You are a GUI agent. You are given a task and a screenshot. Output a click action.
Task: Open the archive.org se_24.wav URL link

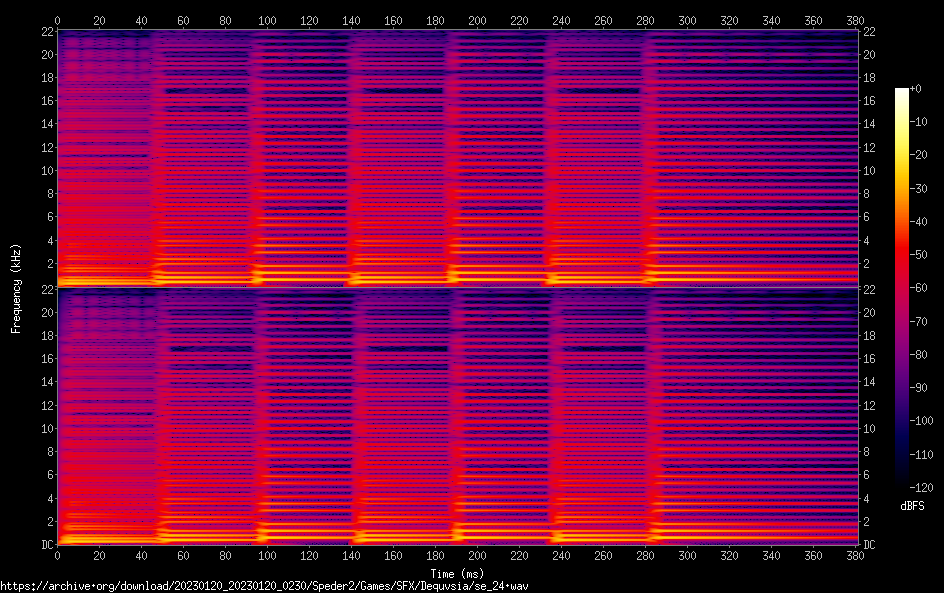pyautogui.click(x=264, y=586)
